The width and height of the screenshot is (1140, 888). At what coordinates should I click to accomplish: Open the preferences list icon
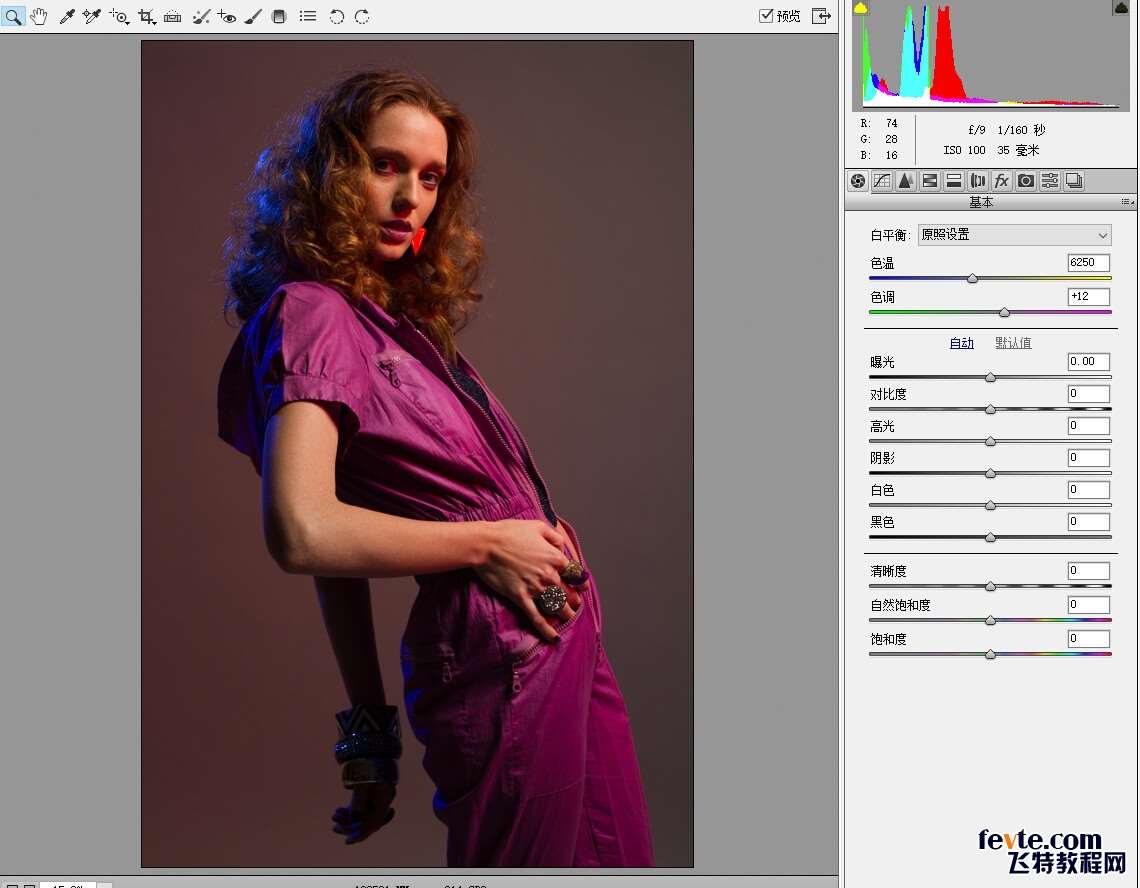tap(308, 16)
